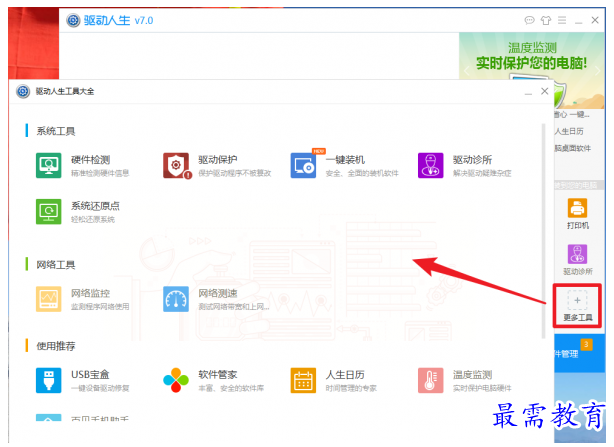
Task: Click the 驱动人生工具大全 dialog logo icon
Action: tap(23, 92)
